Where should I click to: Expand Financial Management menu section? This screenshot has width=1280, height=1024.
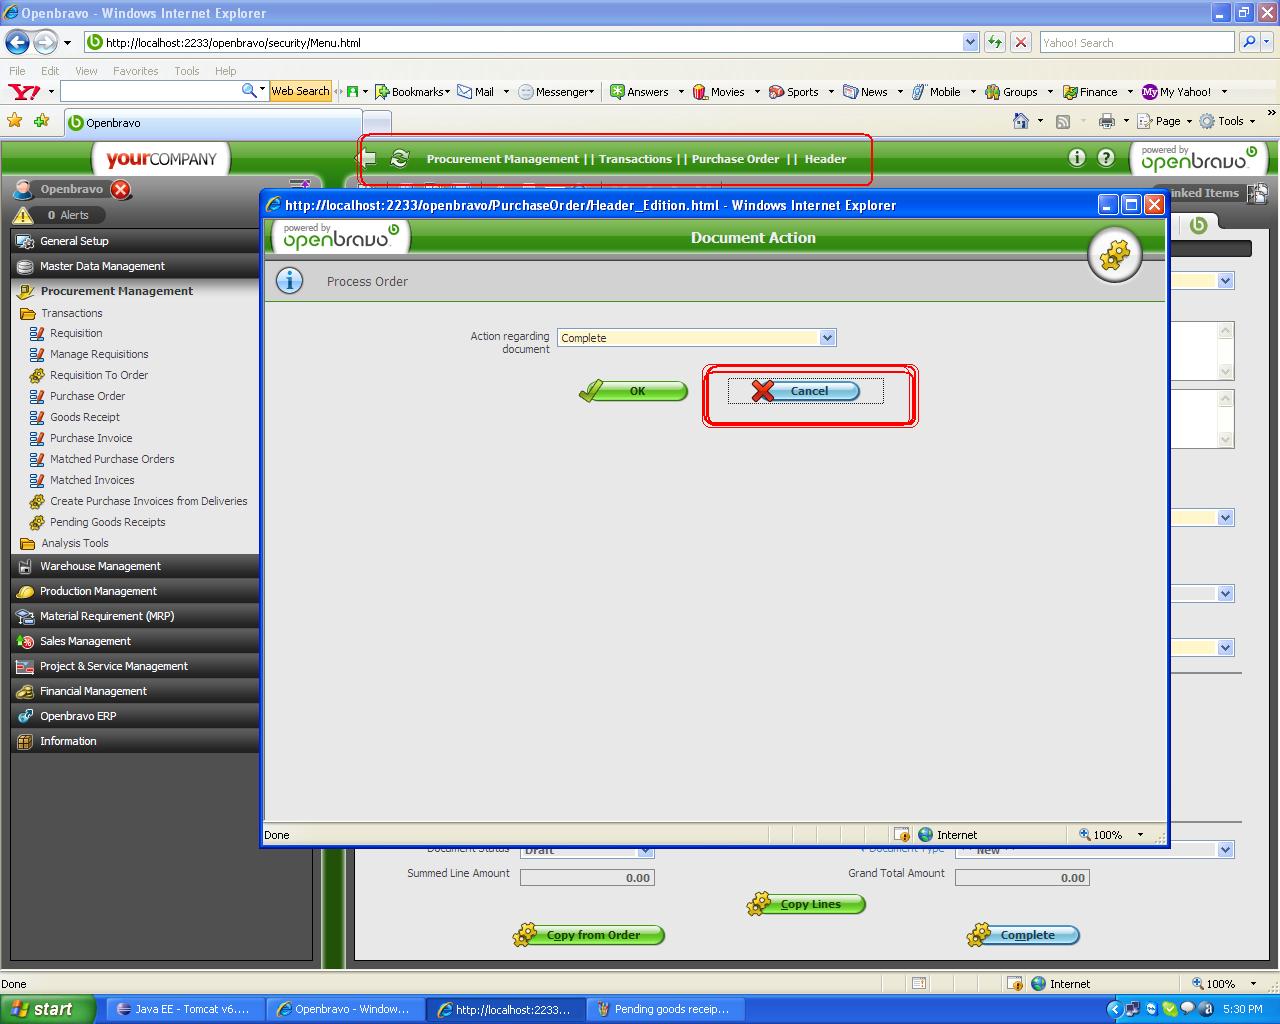coord(93,691)
